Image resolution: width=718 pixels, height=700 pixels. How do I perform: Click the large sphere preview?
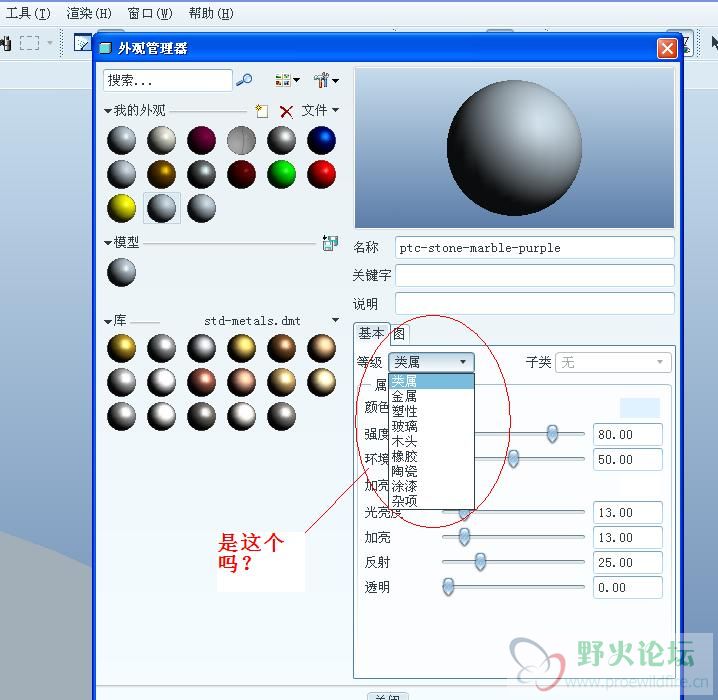pos(514,147)
